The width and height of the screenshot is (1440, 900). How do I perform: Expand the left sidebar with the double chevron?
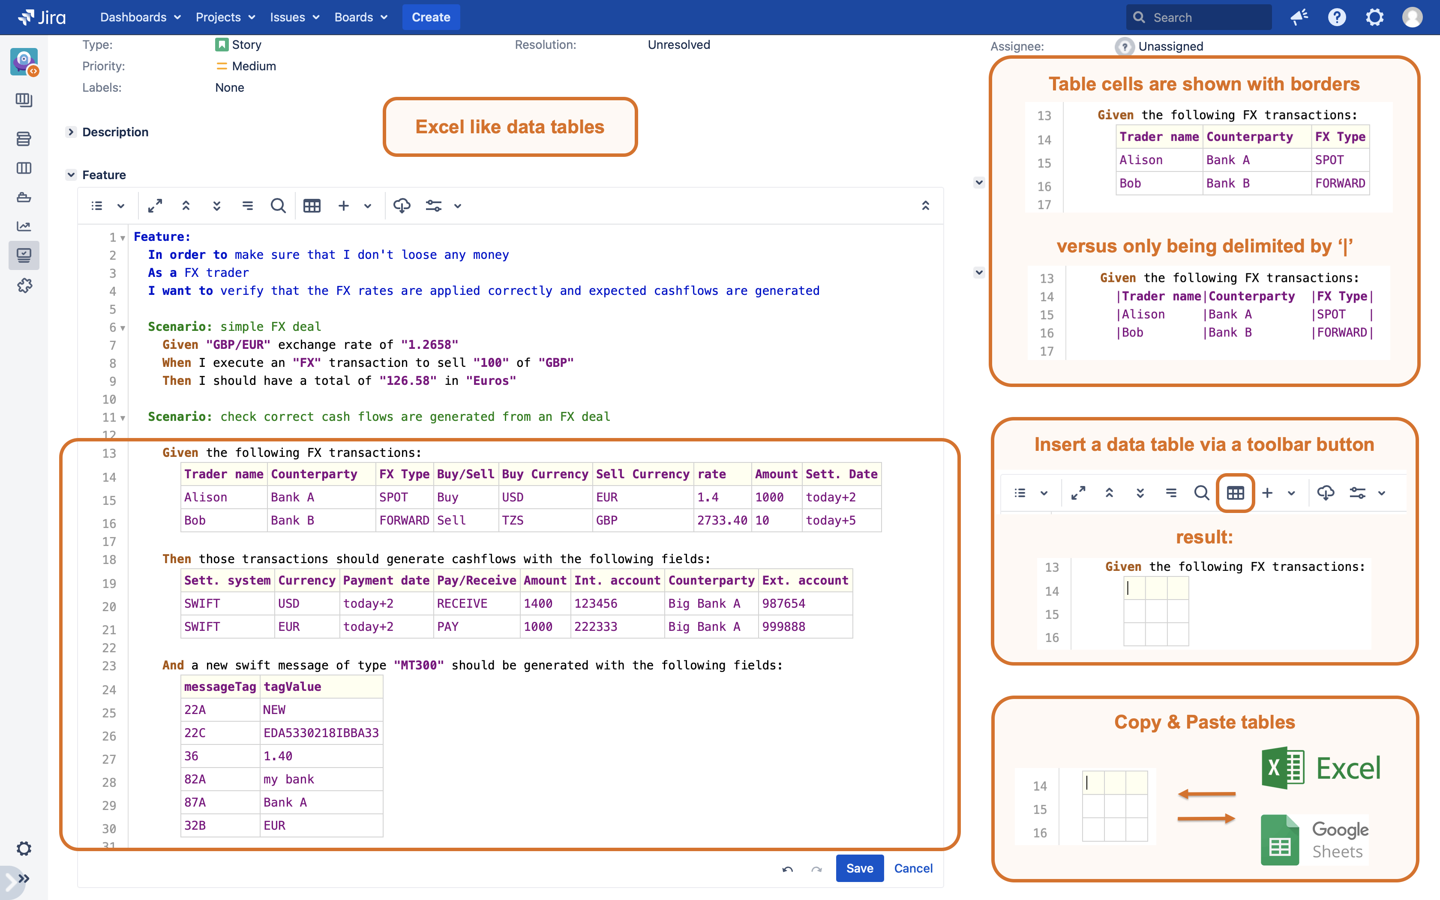tap(23, 879)
